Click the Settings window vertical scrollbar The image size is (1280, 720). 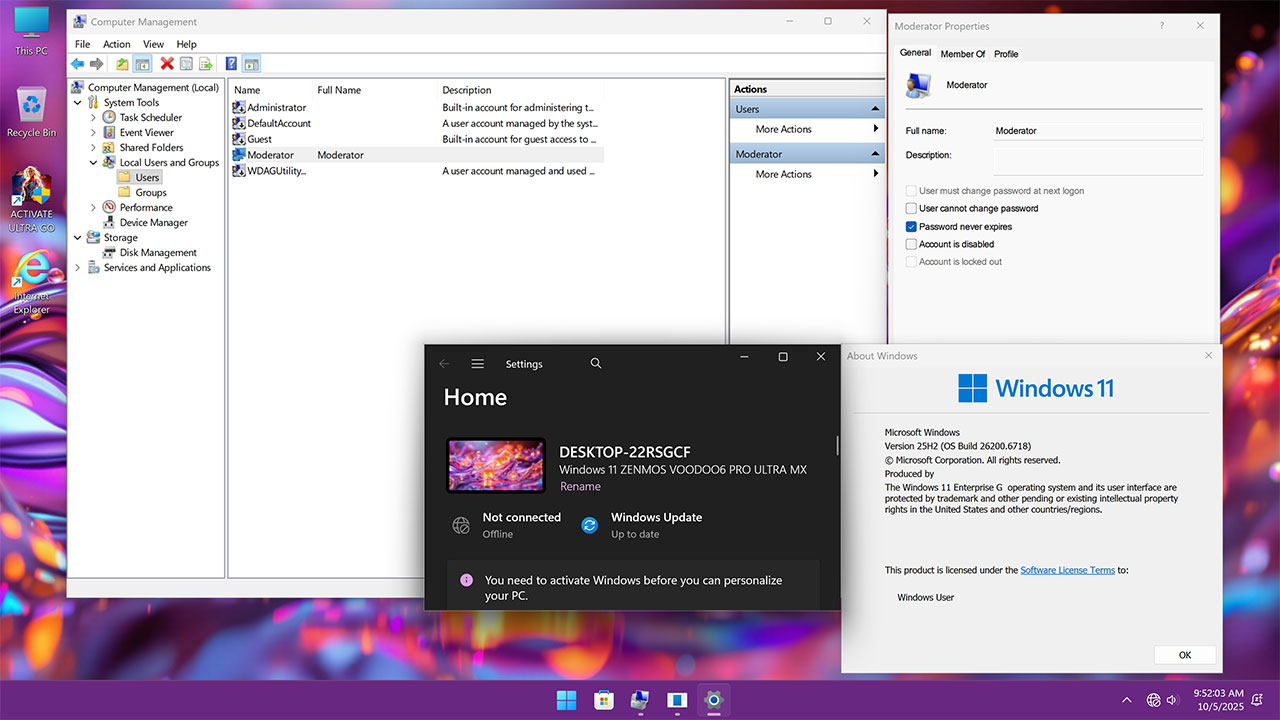pos(837,446)
